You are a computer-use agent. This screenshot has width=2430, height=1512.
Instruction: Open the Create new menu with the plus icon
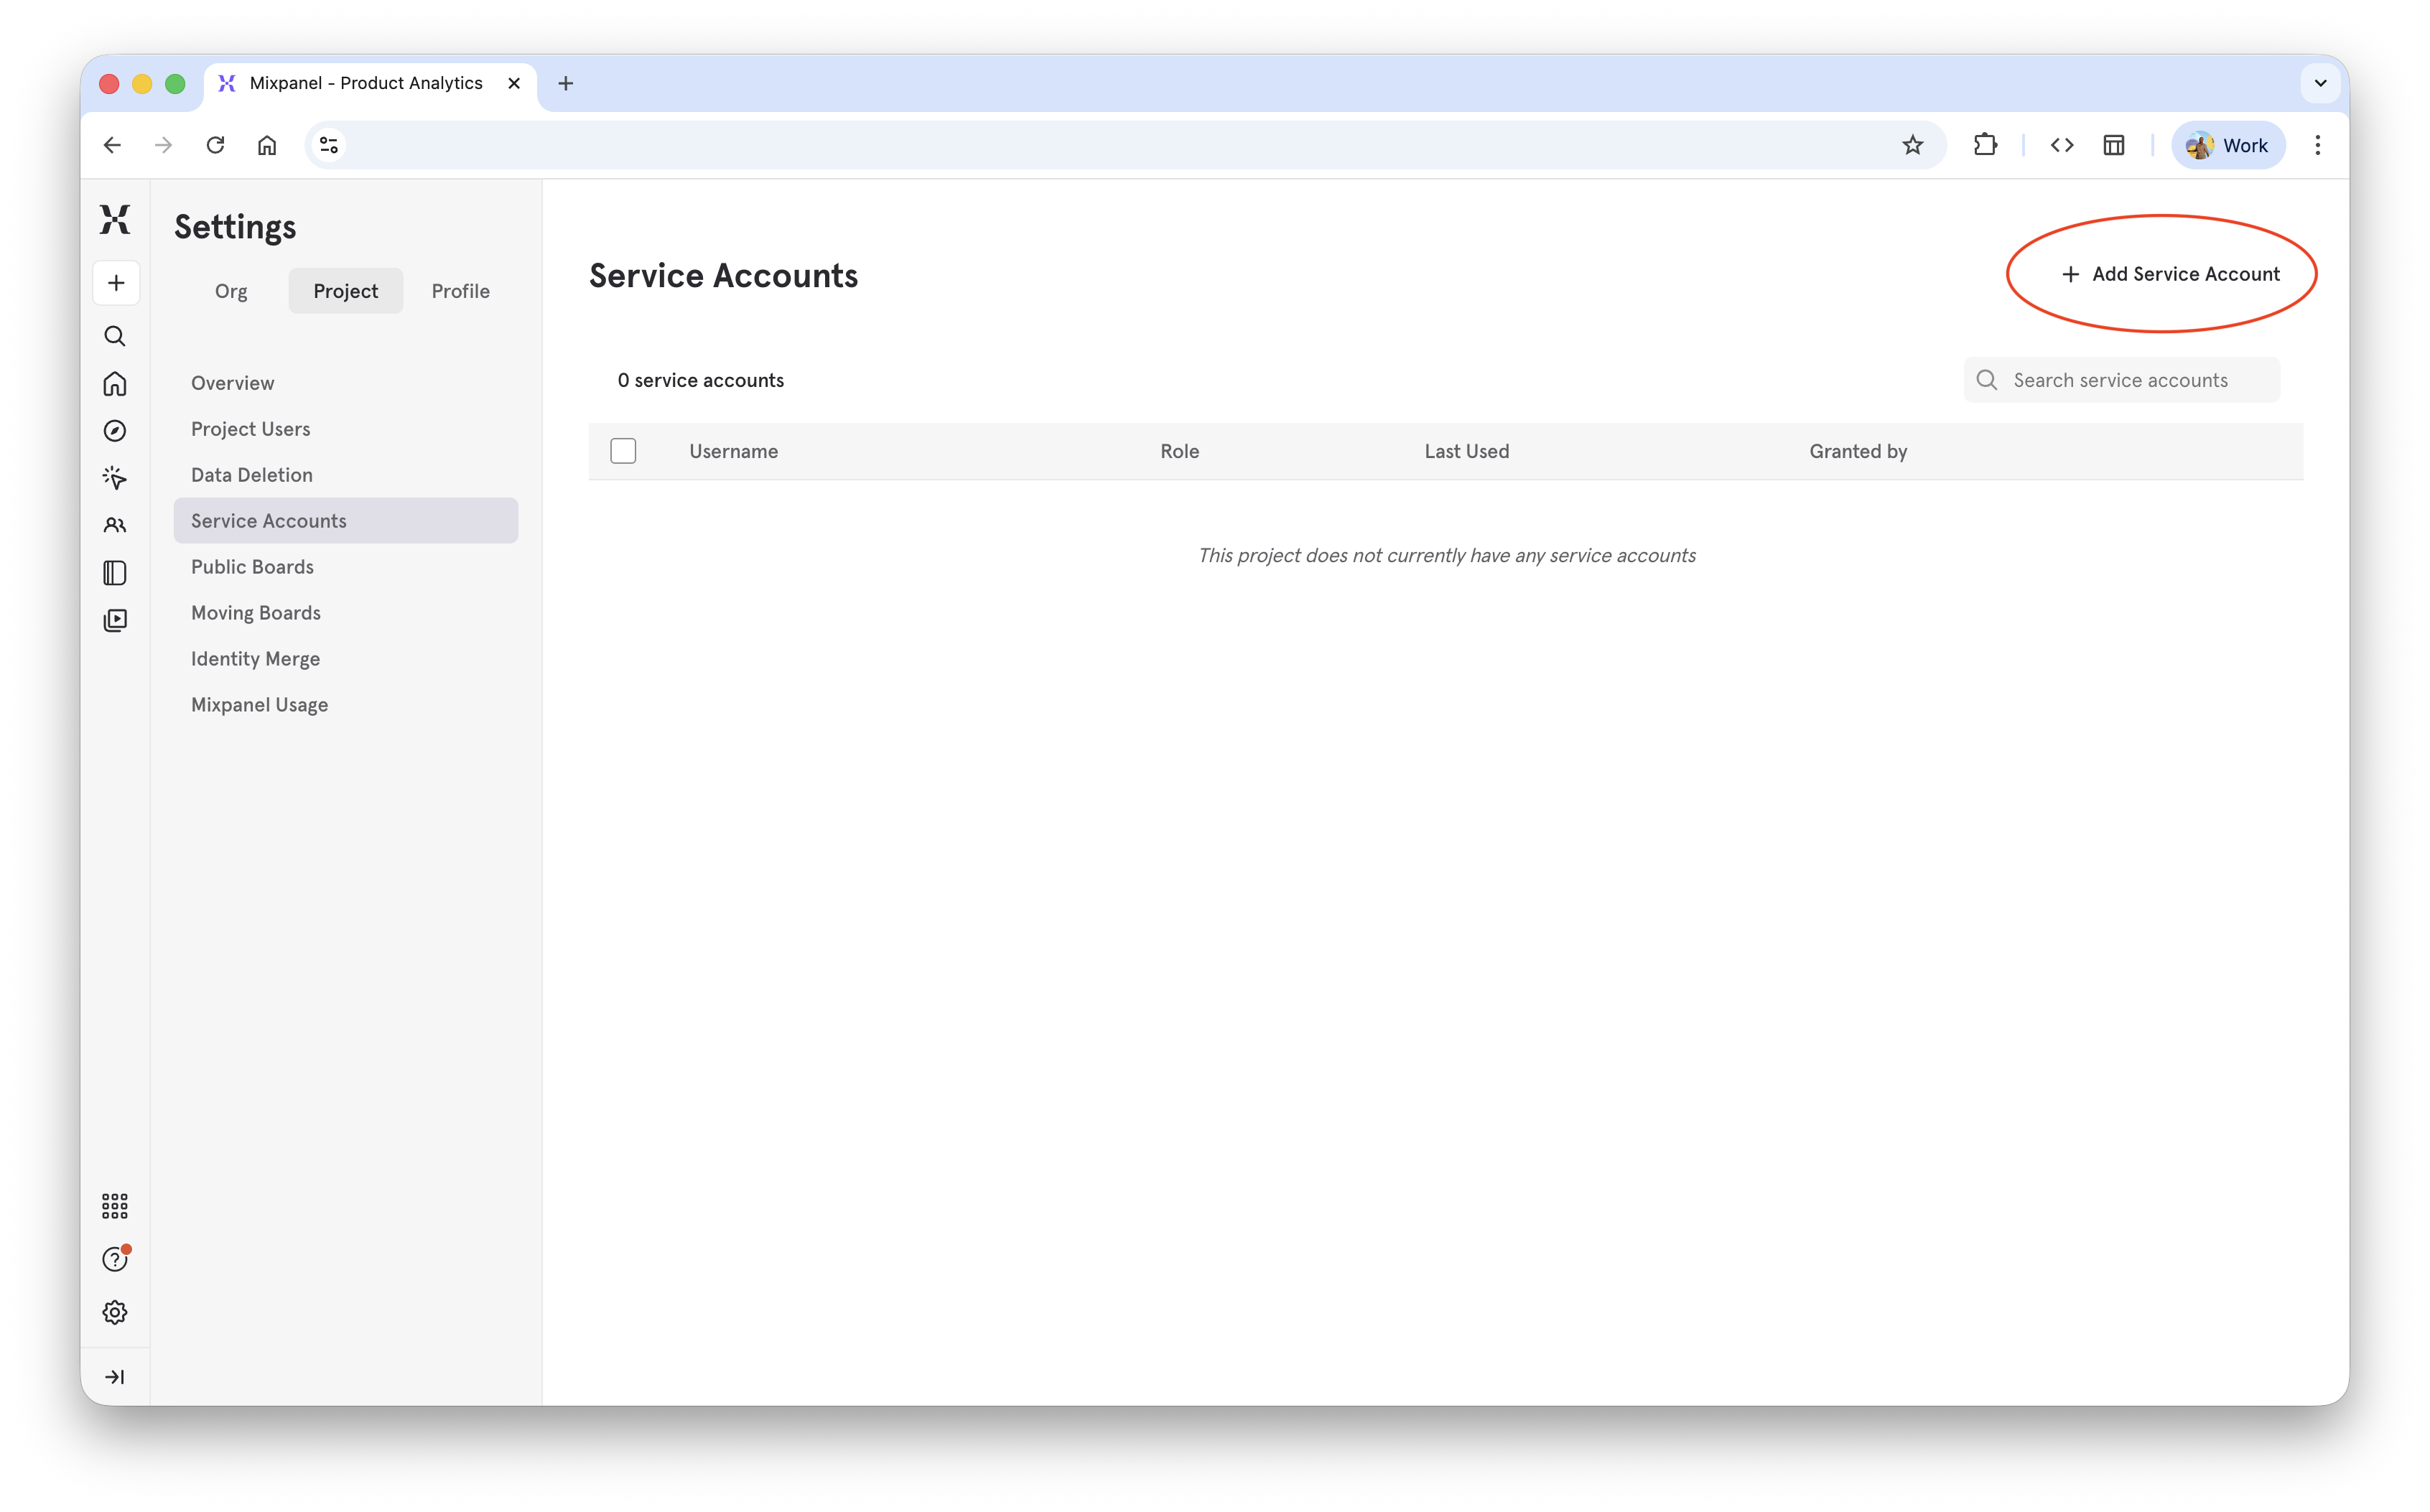pyautogui.click(x=115, y=283)
